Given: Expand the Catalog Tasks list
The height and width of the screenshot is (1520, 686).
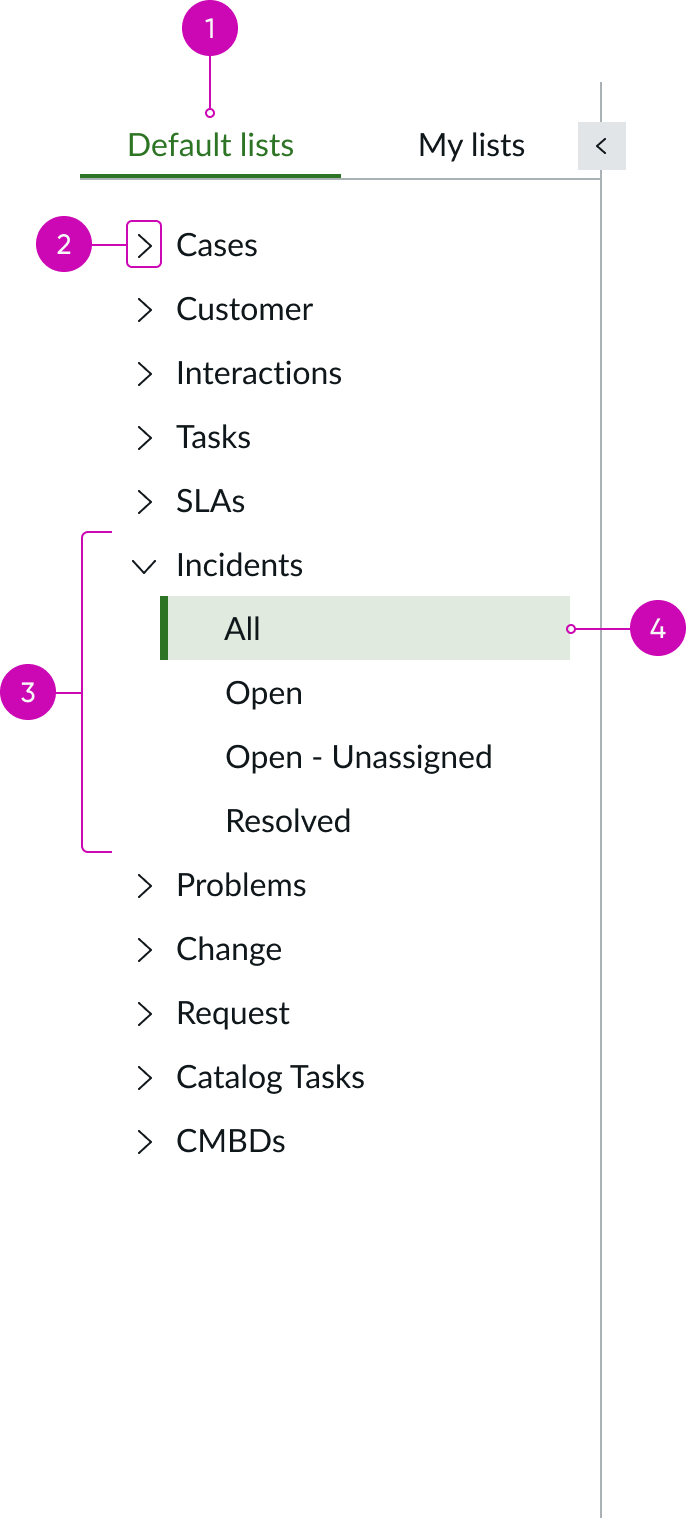Looking at the screenshot, I should click(x=145, y=1077).
